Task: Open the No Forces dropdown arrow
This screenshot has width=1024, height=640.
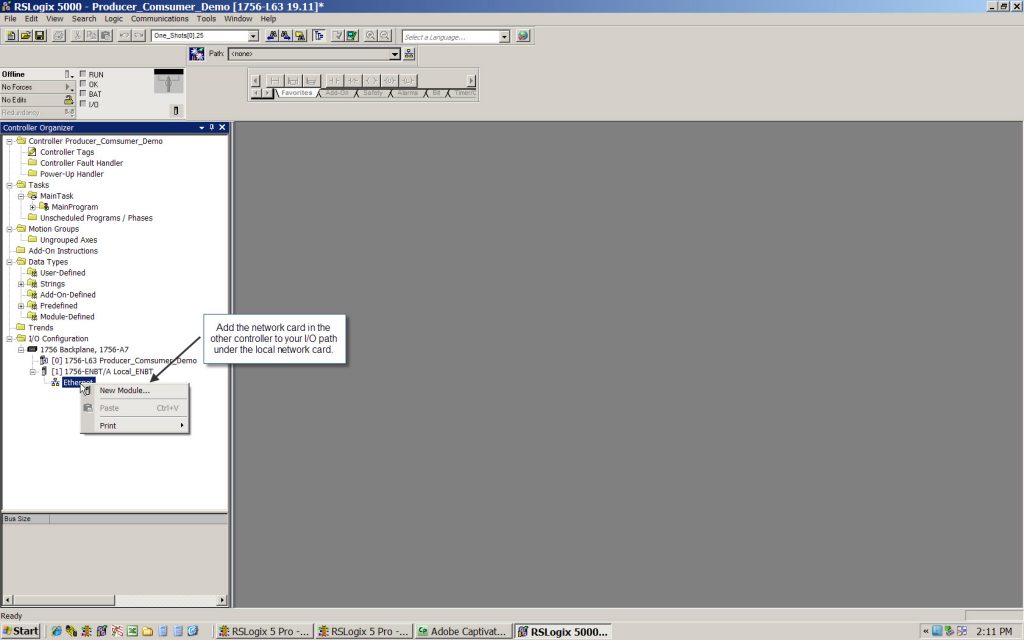Action: tap(69, 87)
